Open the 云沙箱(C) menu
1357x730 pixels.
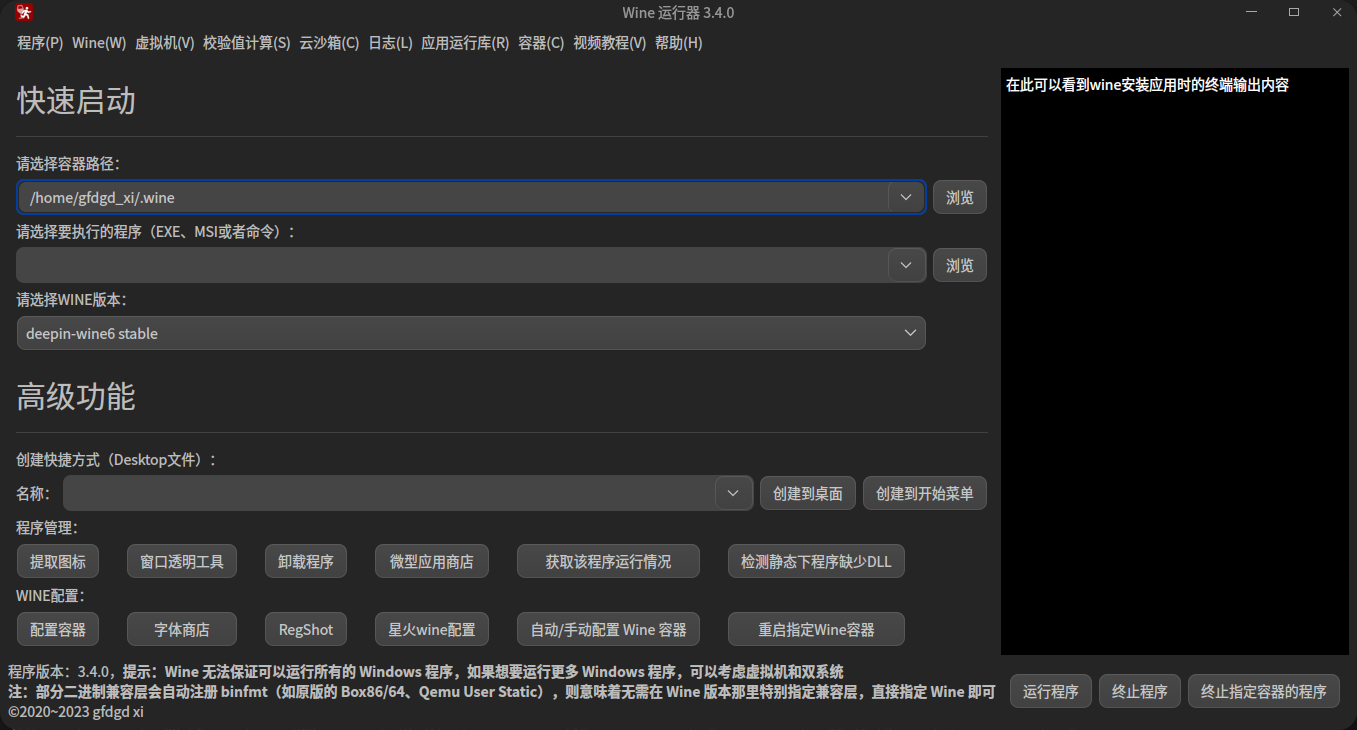click(x=329, y=43)
